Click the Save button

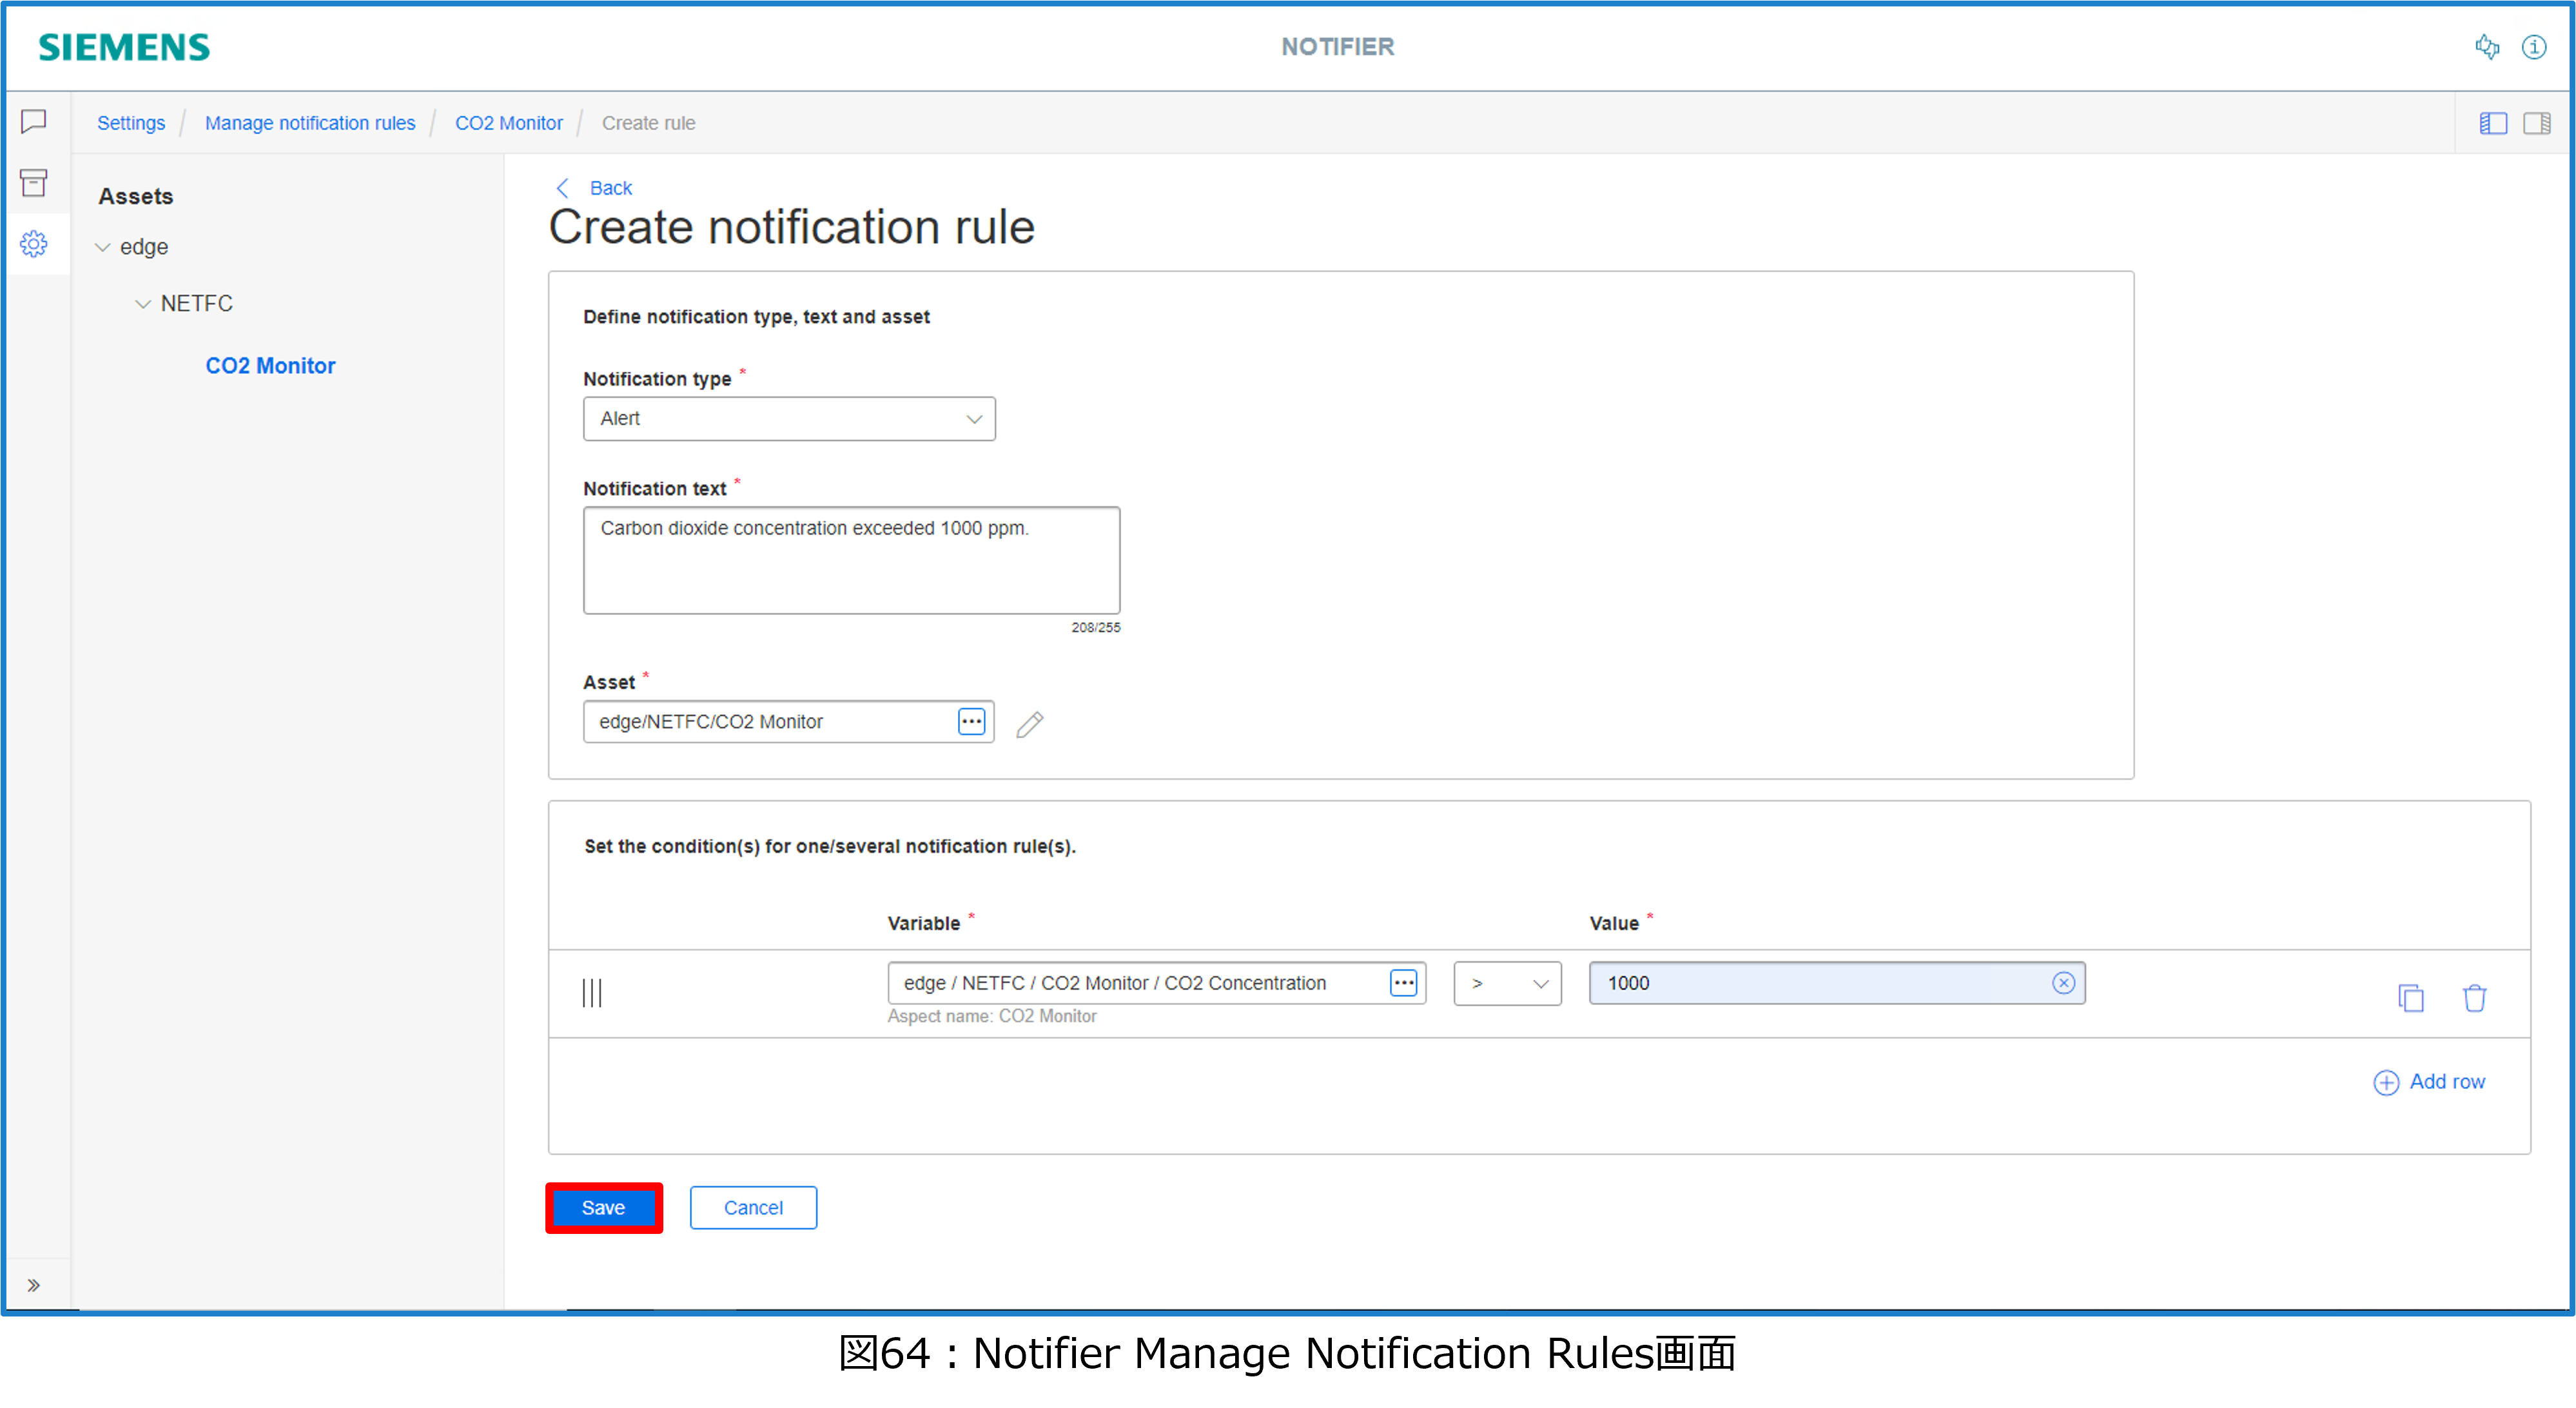click(603, 1208)
